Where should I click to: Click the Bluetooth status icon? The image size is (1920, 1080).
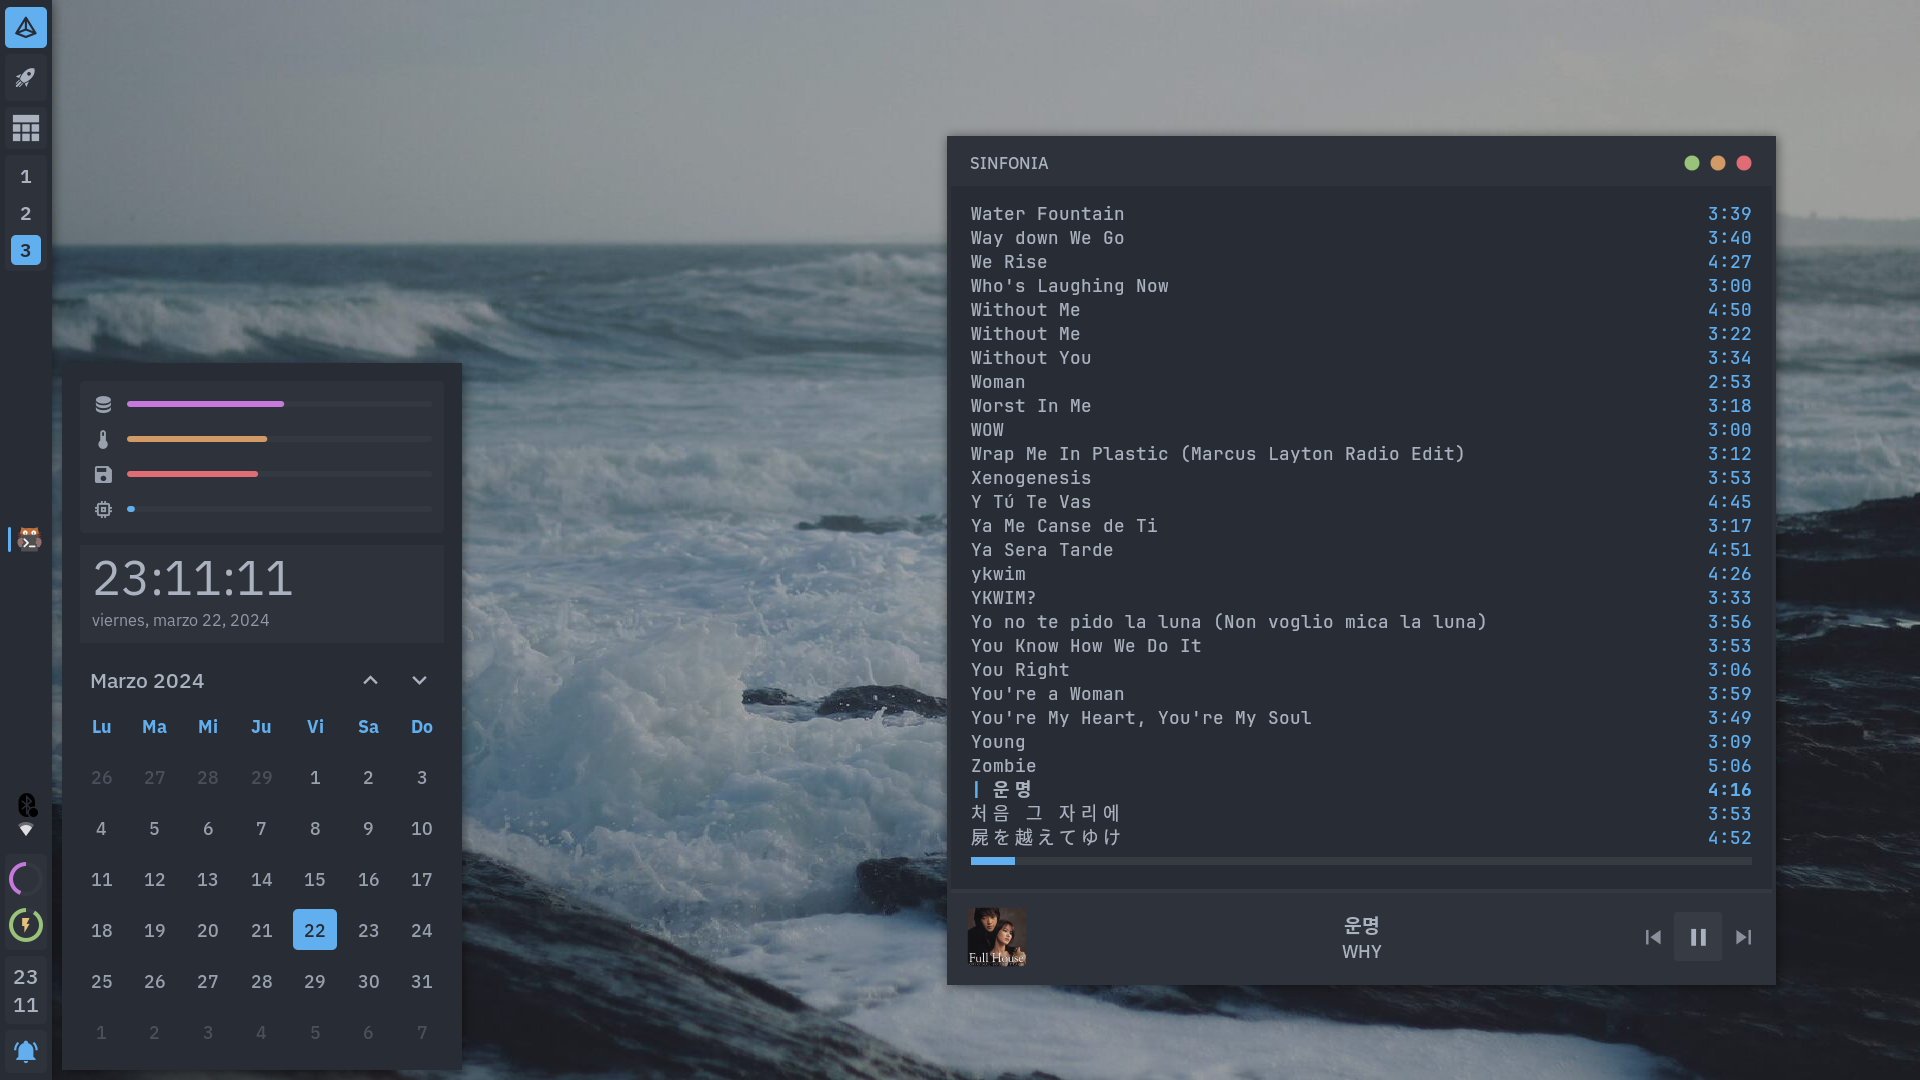[27, 804]
